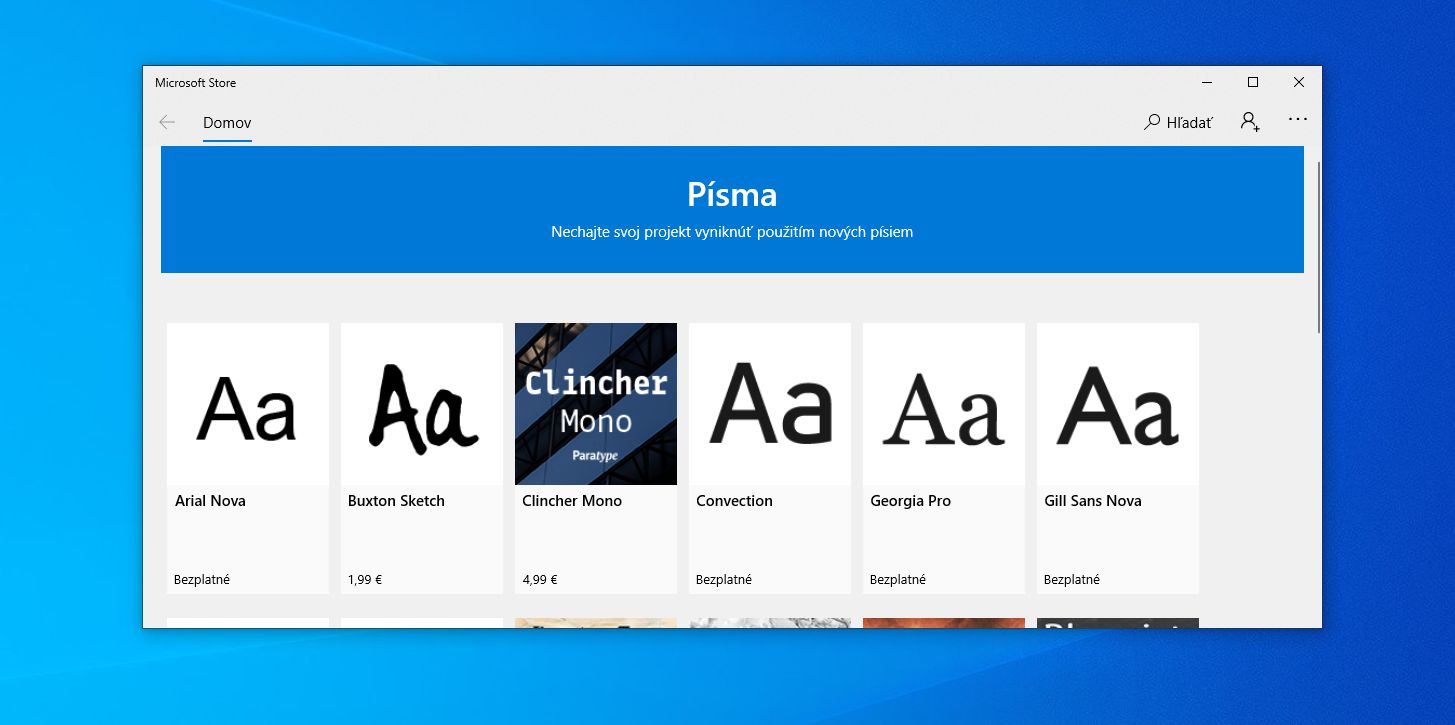
Task: Switch to the Domov tab
Action: pos(227,123)
